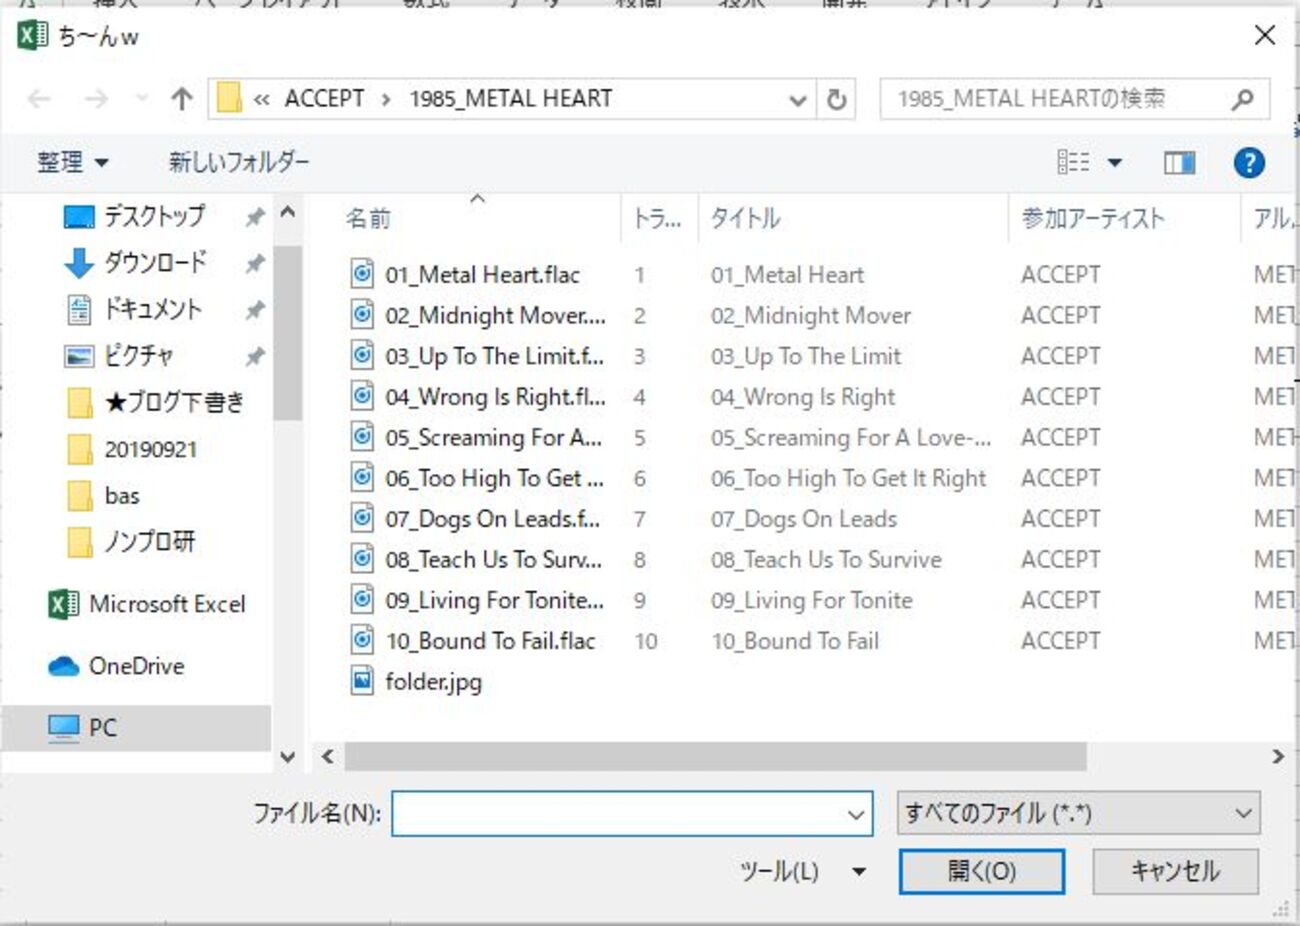The height and width of the screenshot is (926, 1300).
Task: Click the 新しいフォルダー button
Action: [239, 162]
